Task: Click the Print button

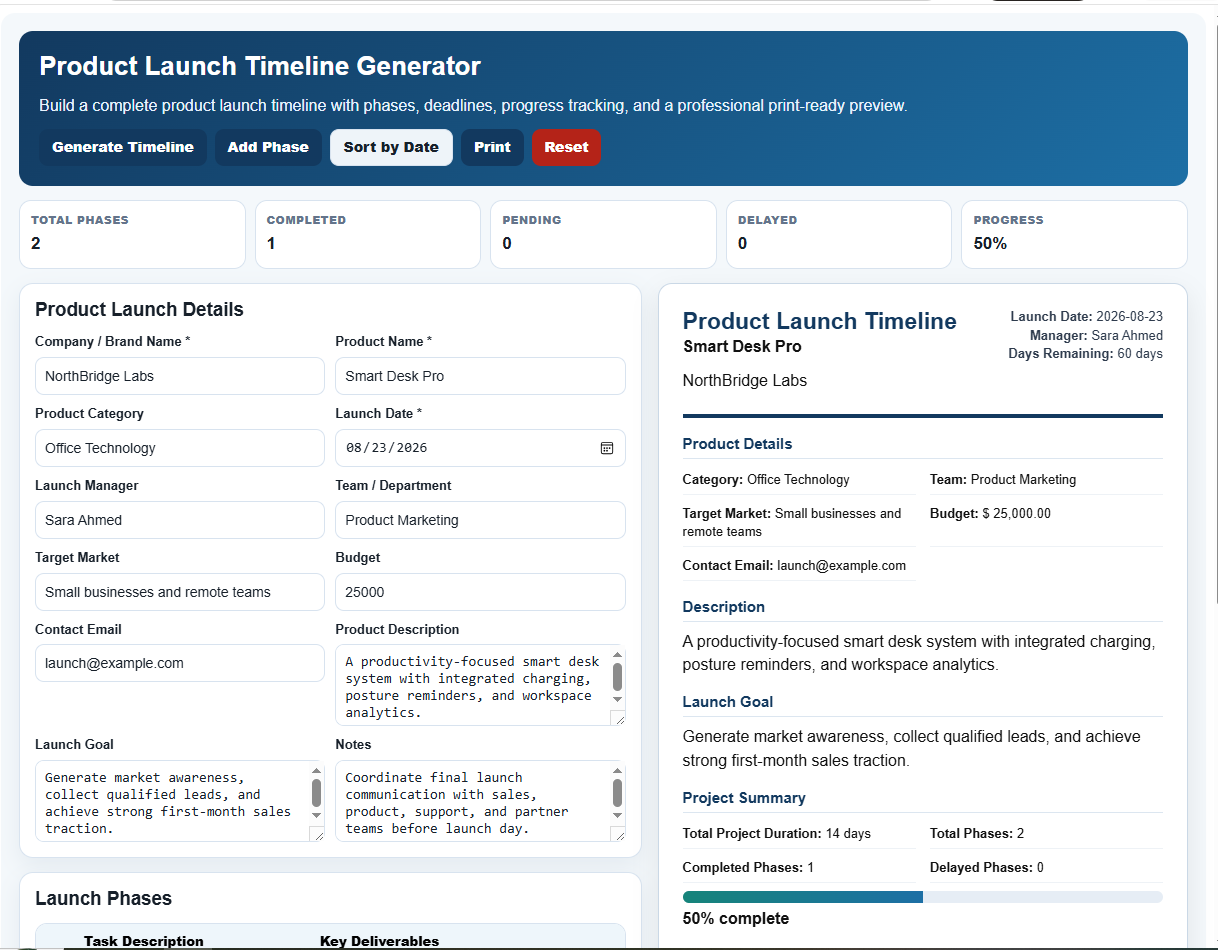Action: click(492, 147)
